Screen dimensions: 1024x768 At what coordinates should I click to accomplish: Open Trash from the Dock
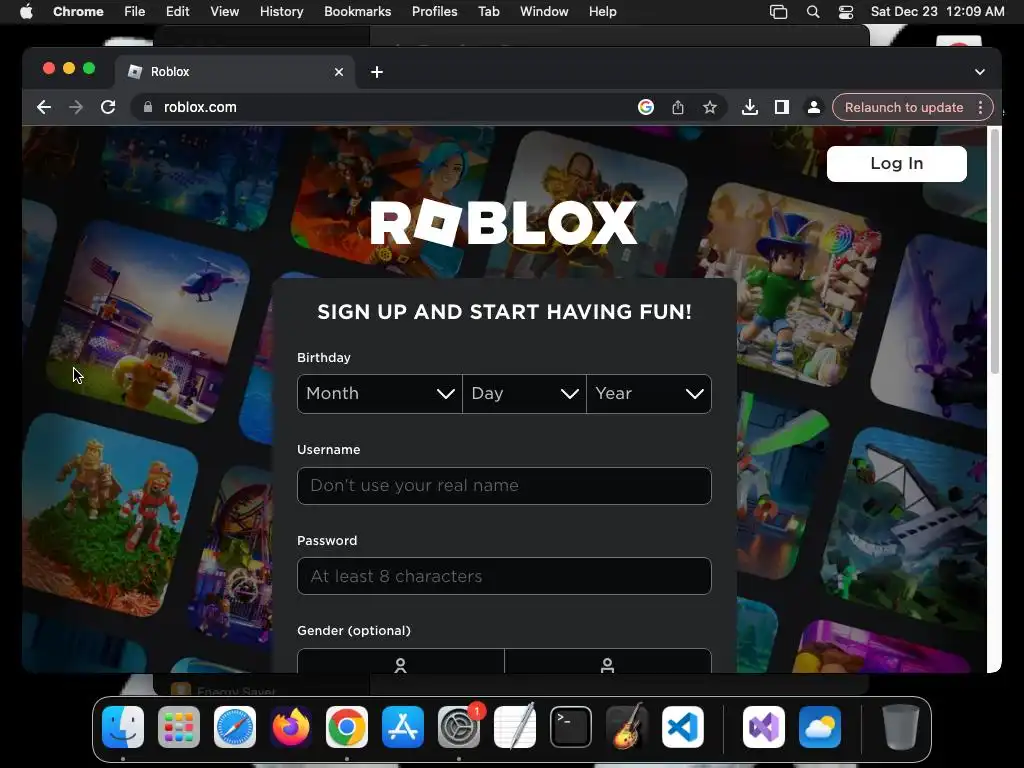pos(901,727)
